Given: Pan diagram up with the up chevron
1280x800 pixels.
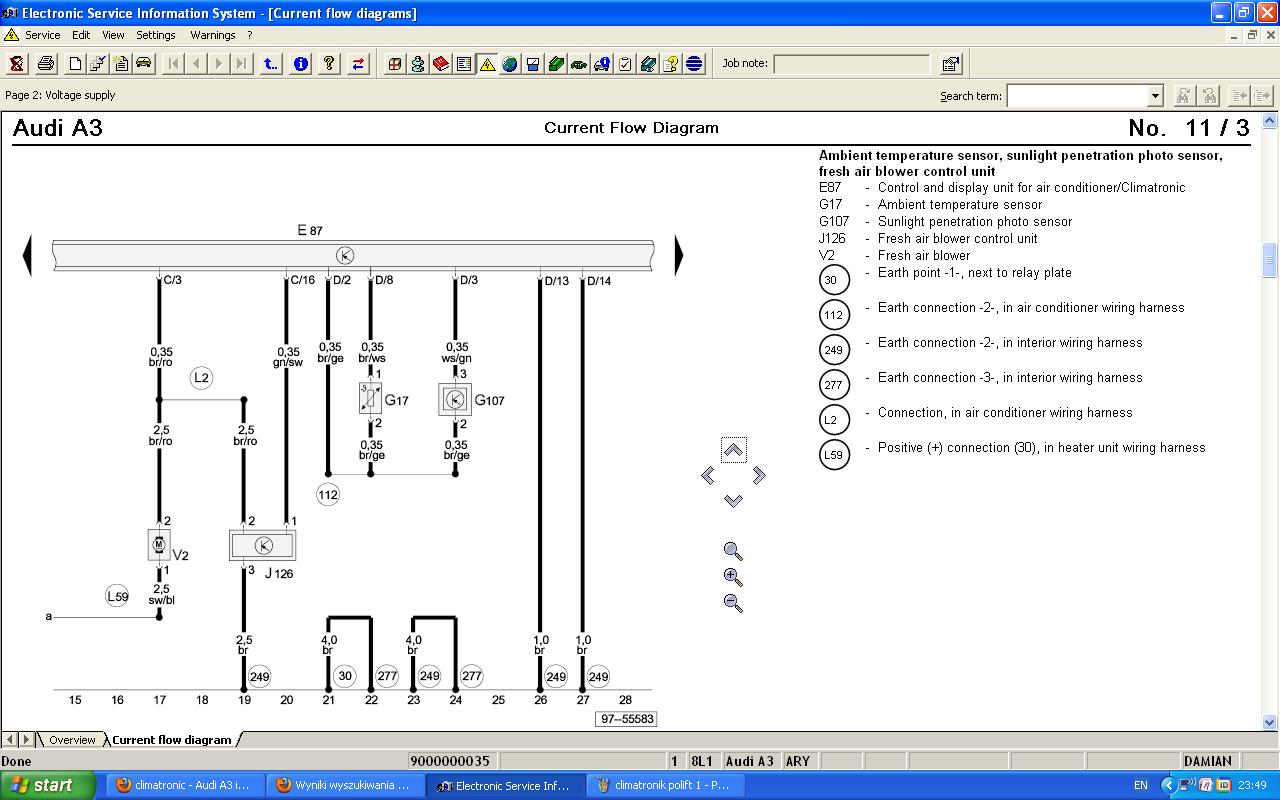Looking at the screenshot, I should click(x=733, y=450).
